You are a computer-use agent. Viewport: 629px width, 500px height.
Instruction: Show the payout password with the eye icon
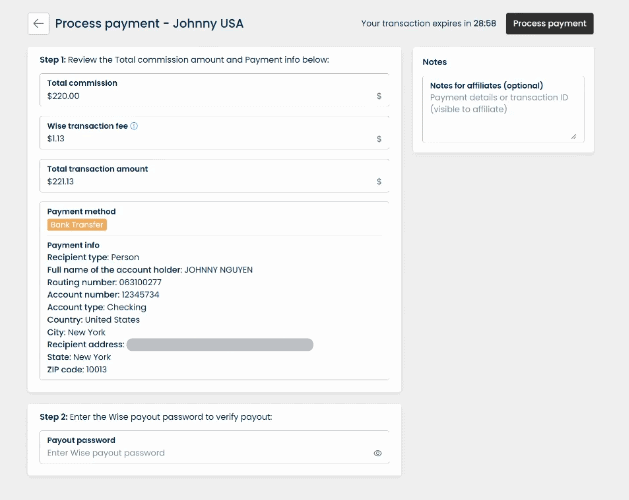pos(378,453)
